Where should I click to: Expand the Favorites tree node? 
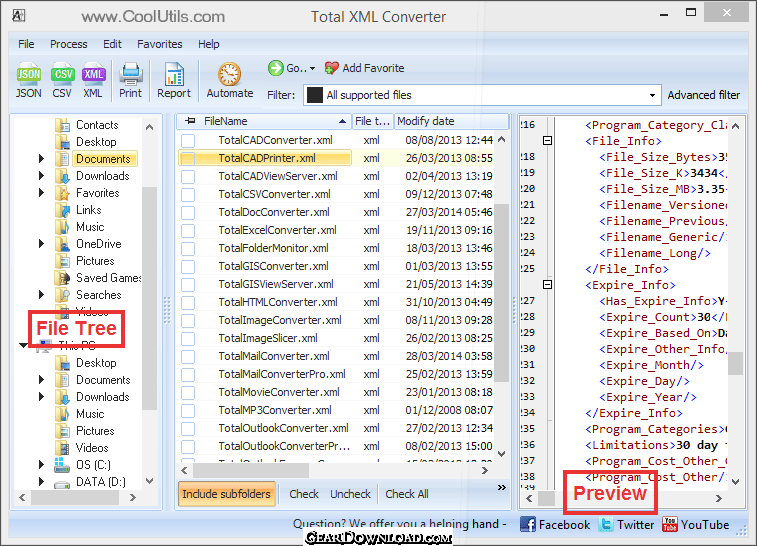click(42, 193)
